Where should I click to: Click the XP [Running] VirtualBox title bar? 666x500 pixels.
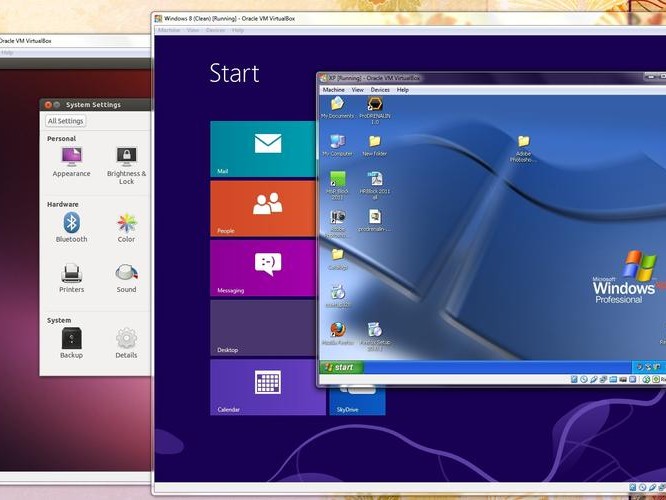492,78
